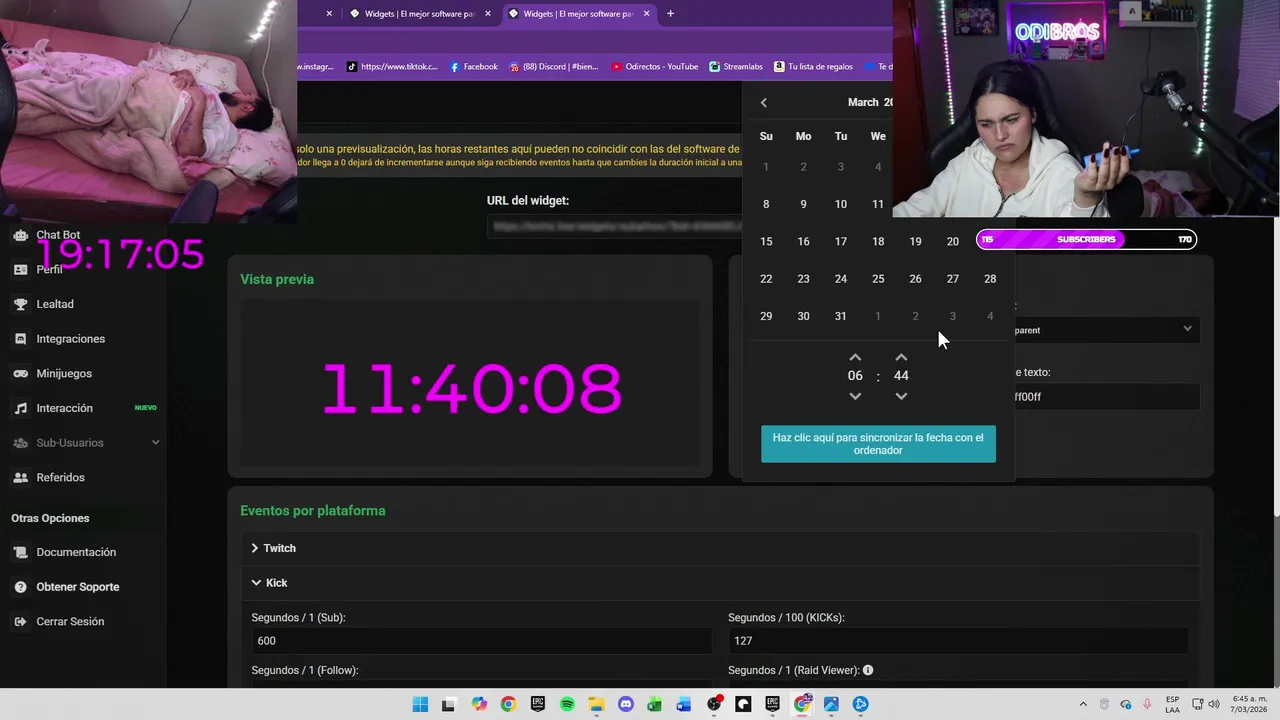The width and height of the screenshot is (1280, 720).
Task: Select March 20 in the calendar
Action: [x=953, y=242]
